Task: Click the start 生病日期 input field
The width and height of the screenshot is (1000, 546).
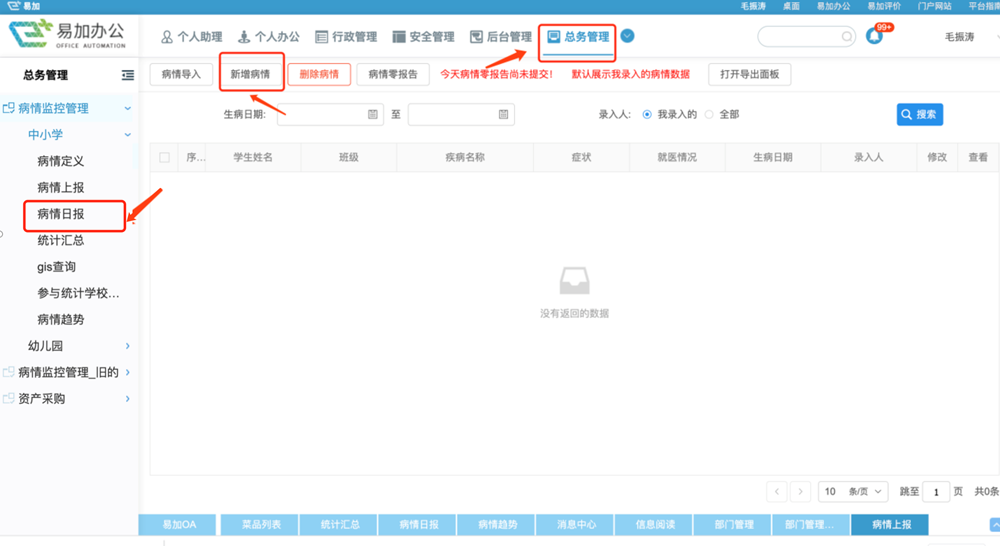Action: (330, 114)
